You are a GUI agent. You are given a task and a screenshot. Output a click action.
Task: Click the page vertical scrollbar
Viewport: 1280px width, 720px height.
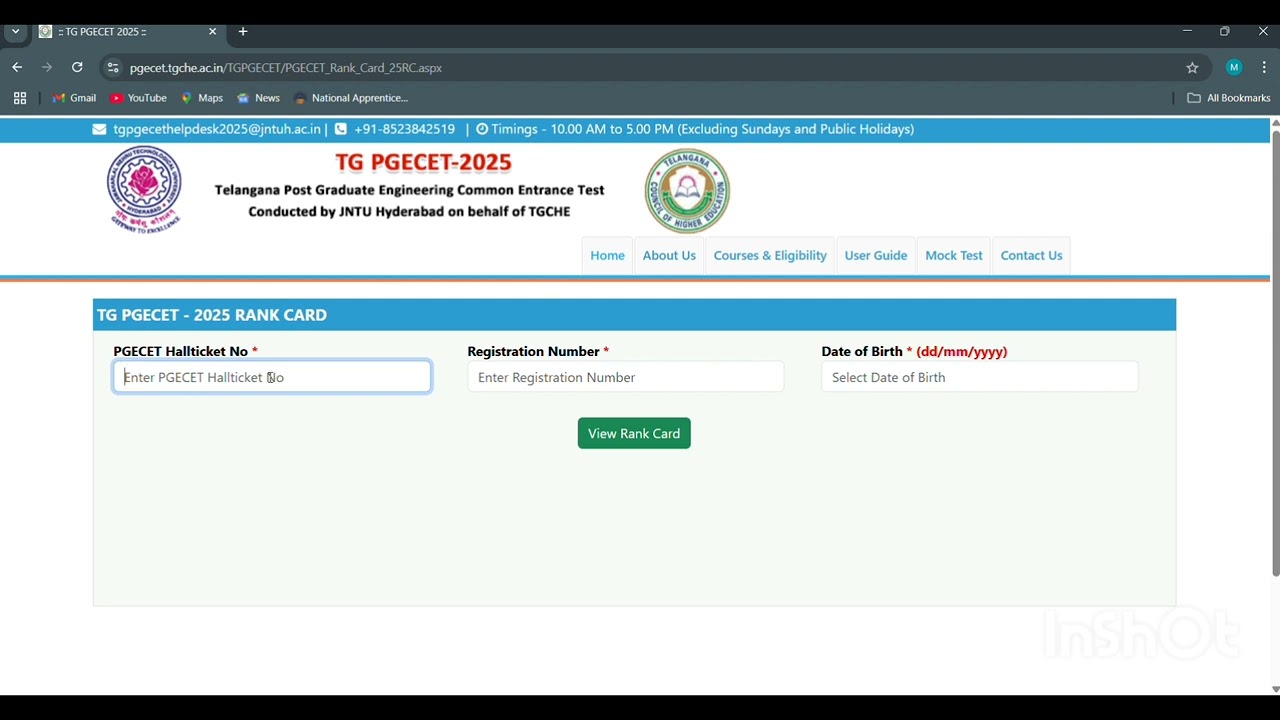[x=1275, y=353]
